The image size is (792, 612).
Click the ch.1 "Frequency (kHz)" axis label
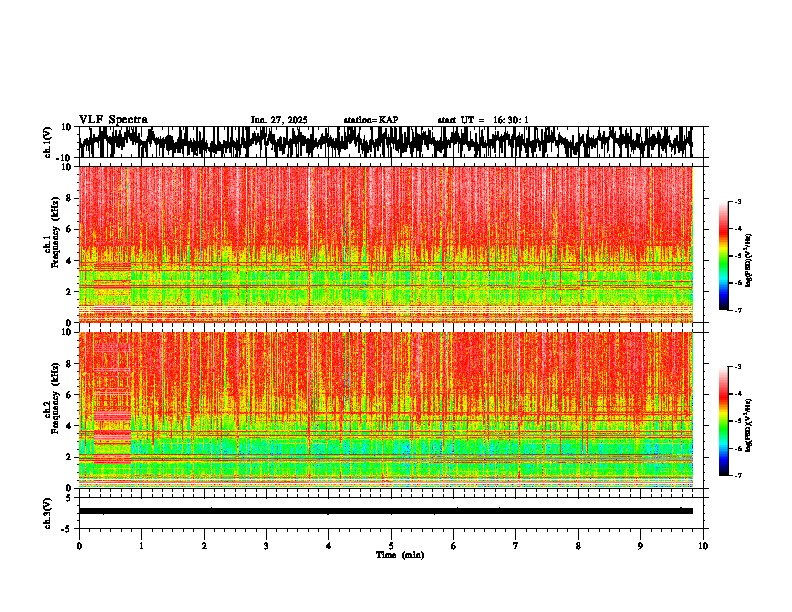55,233
